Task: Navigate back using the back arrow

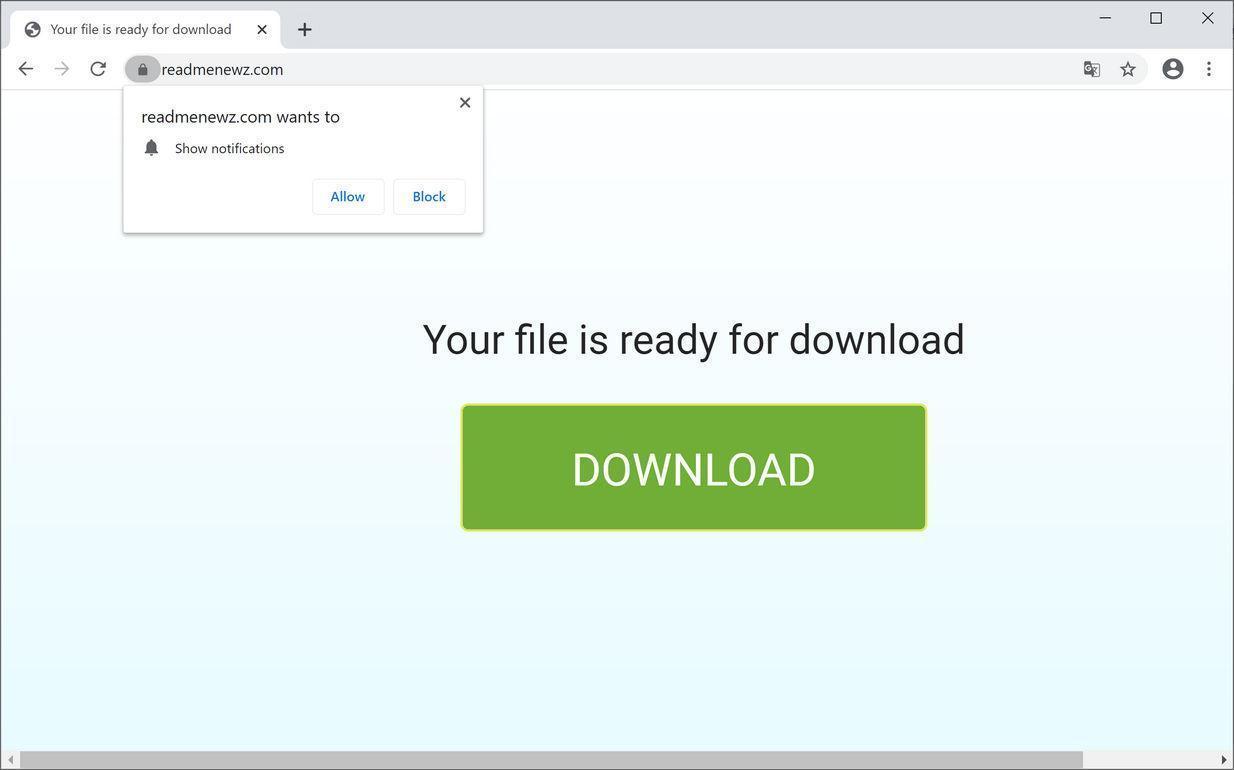Action: pyautogui.click(x=25, y=68)
